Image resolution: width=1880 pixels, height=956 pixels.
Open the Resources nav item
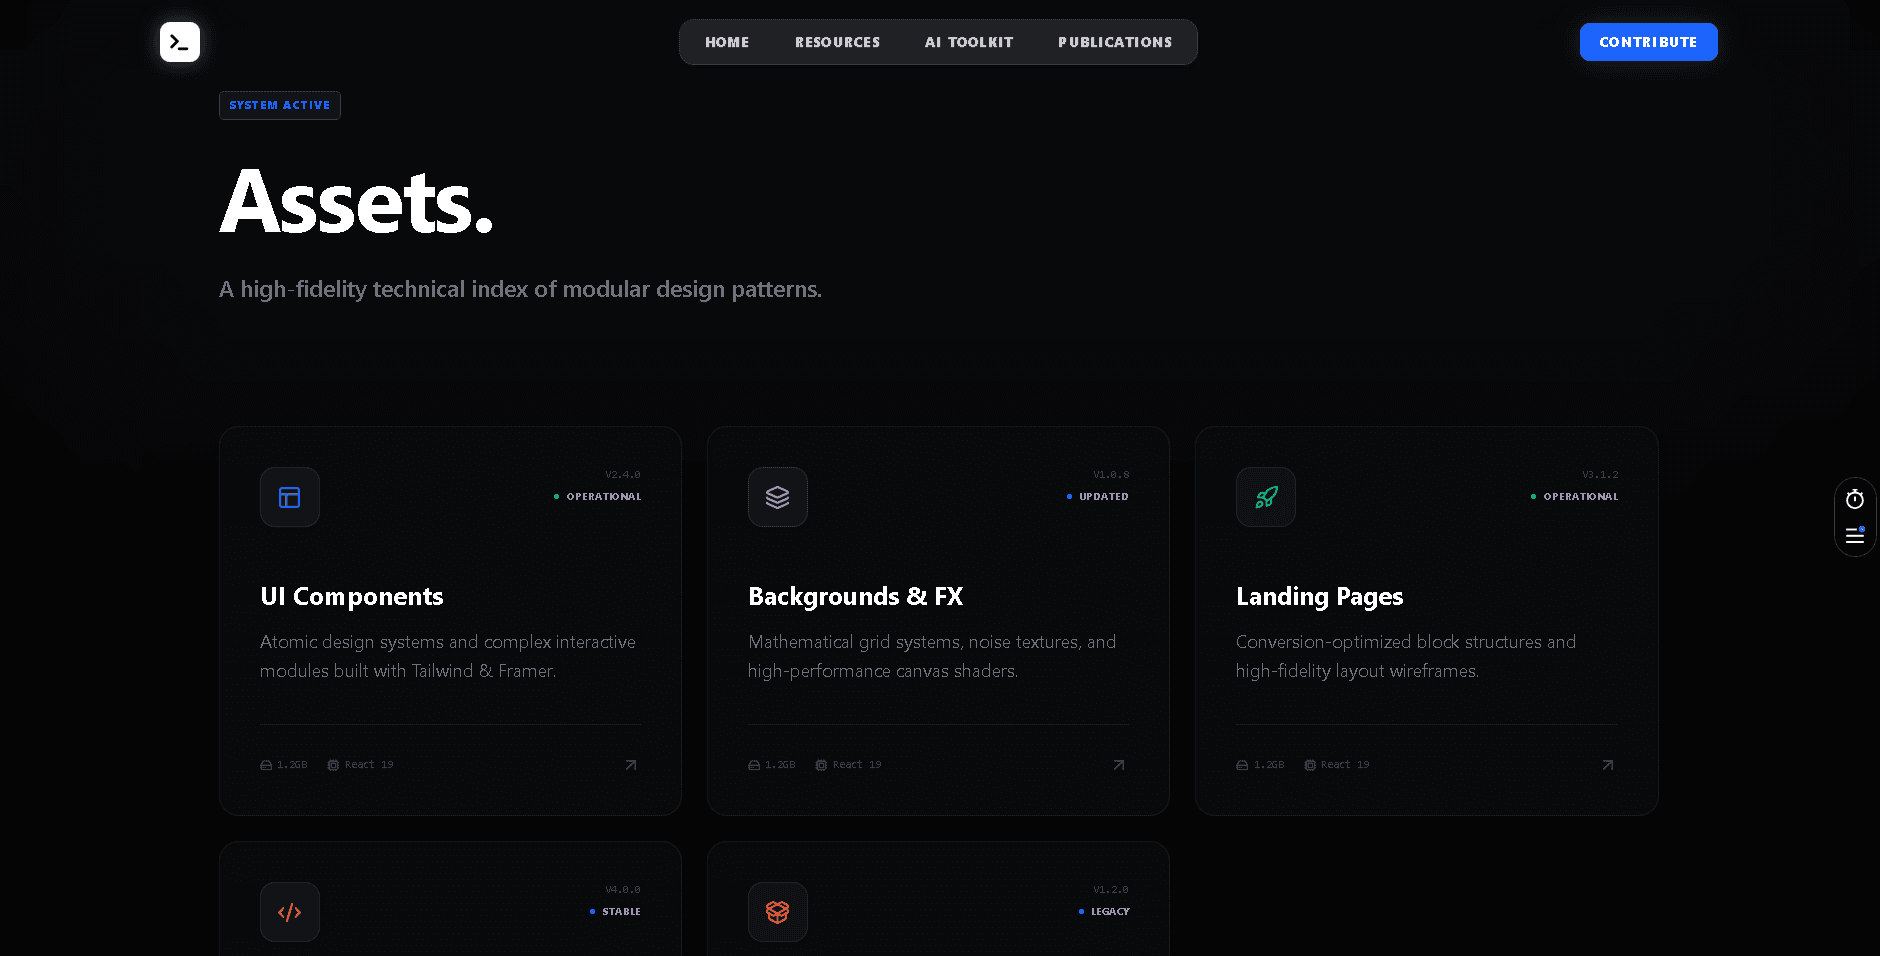(x=837, y=42)
